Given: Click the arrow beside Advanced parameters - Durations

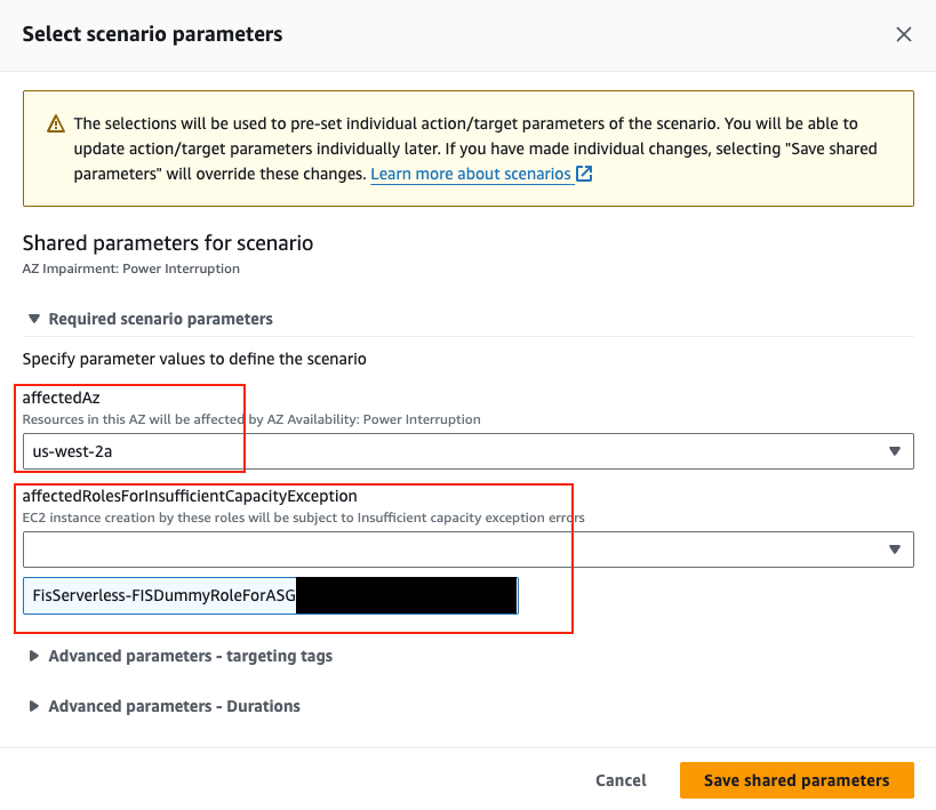Looking at the screenshot, I should click(x=34, y=706).
